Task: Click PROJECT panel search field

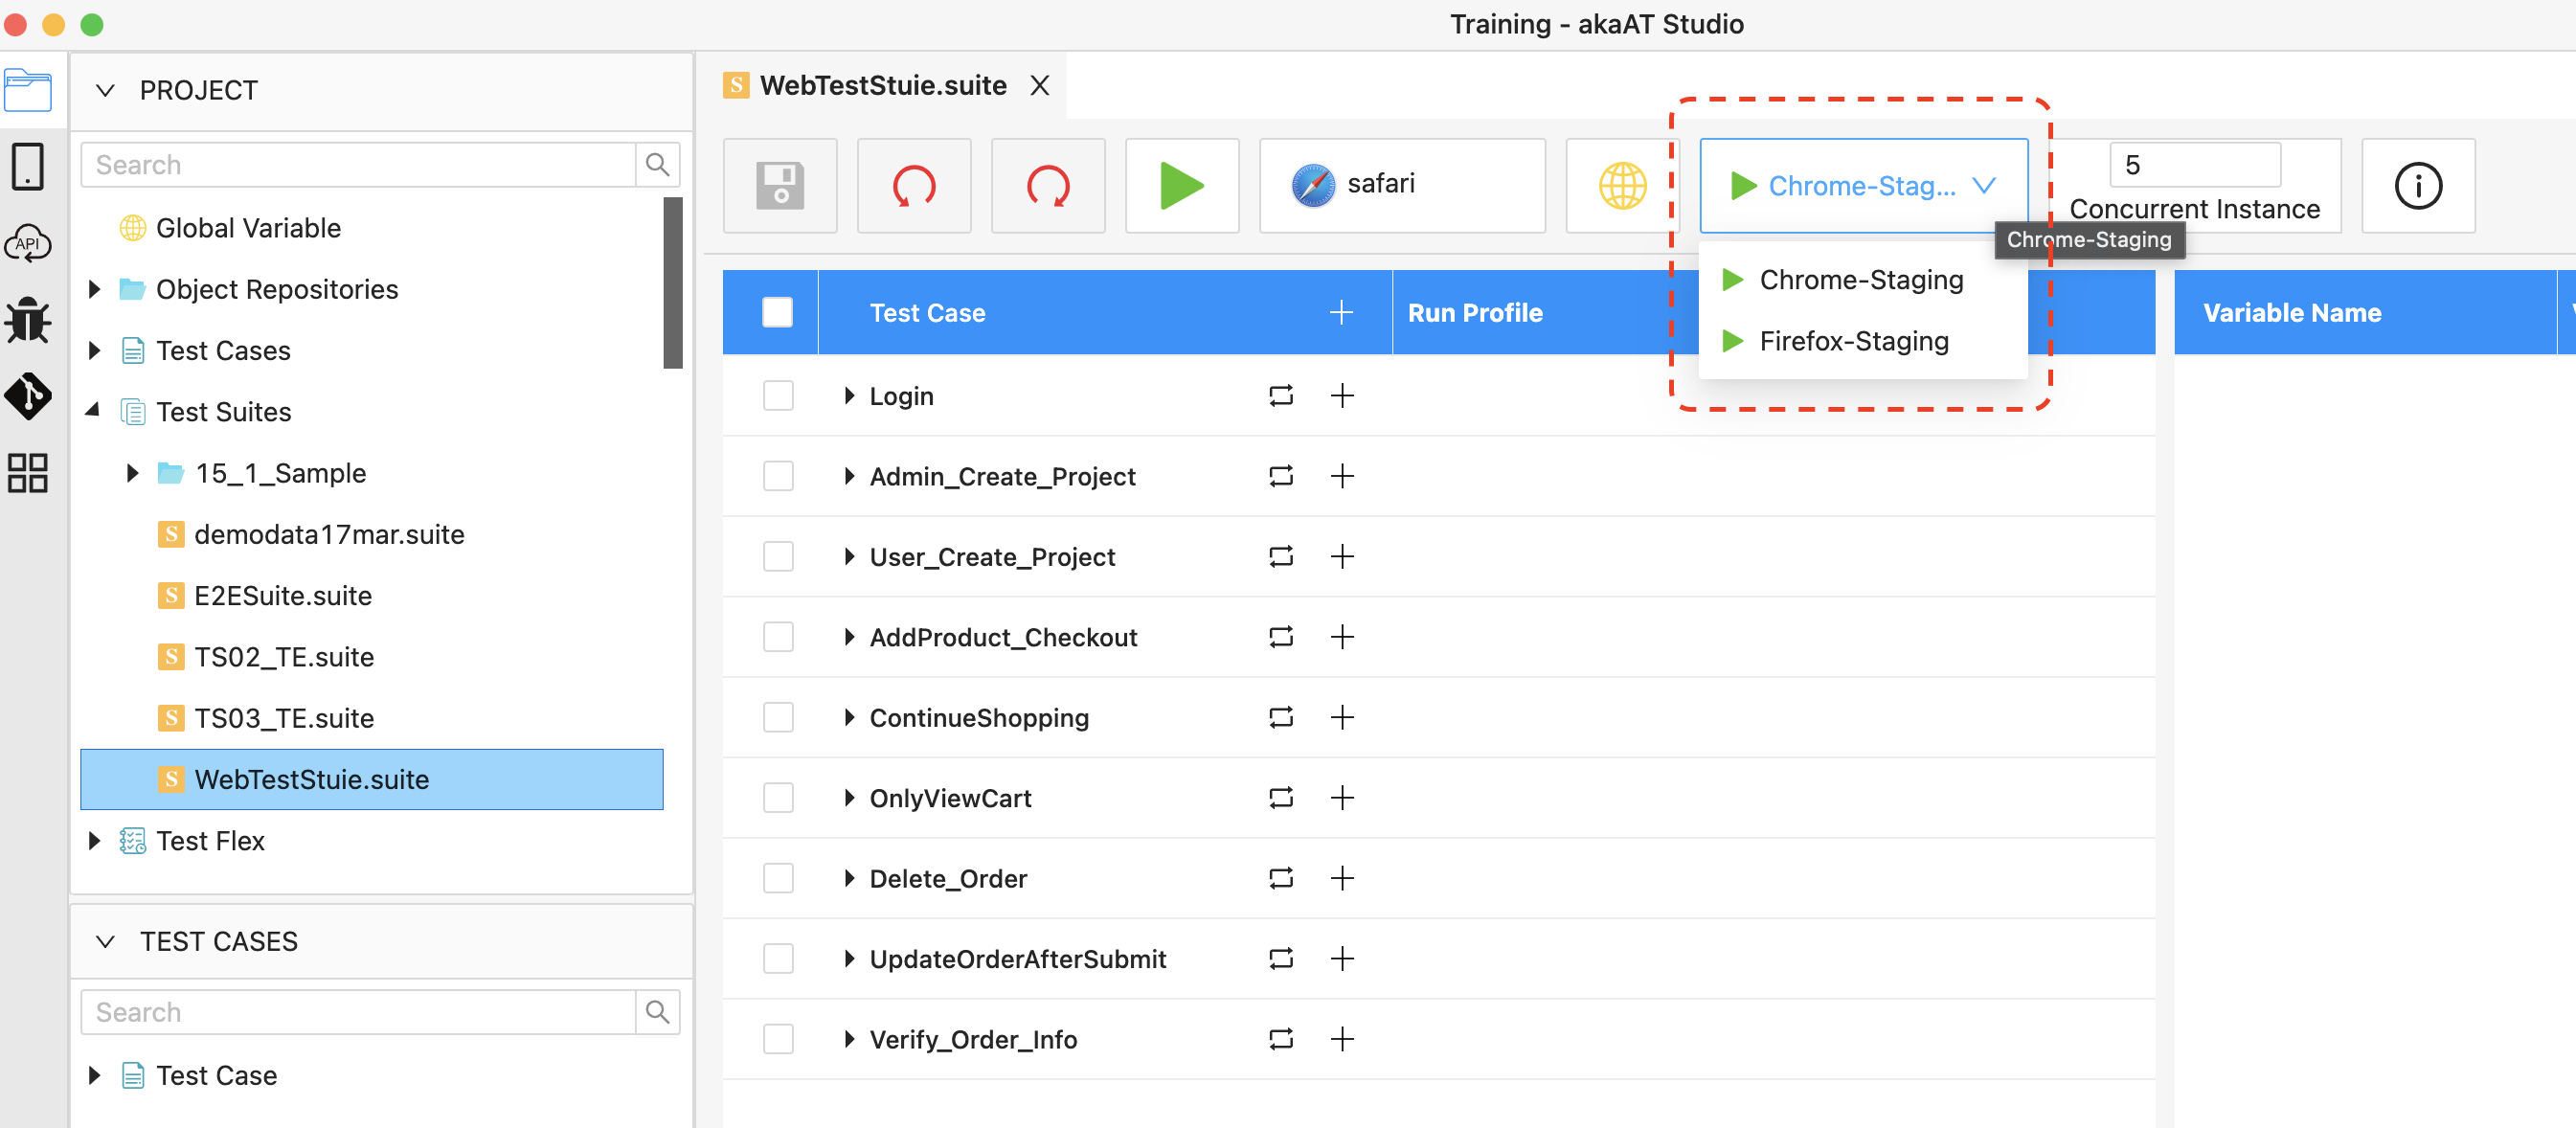Action: click(x=358, y=165)
